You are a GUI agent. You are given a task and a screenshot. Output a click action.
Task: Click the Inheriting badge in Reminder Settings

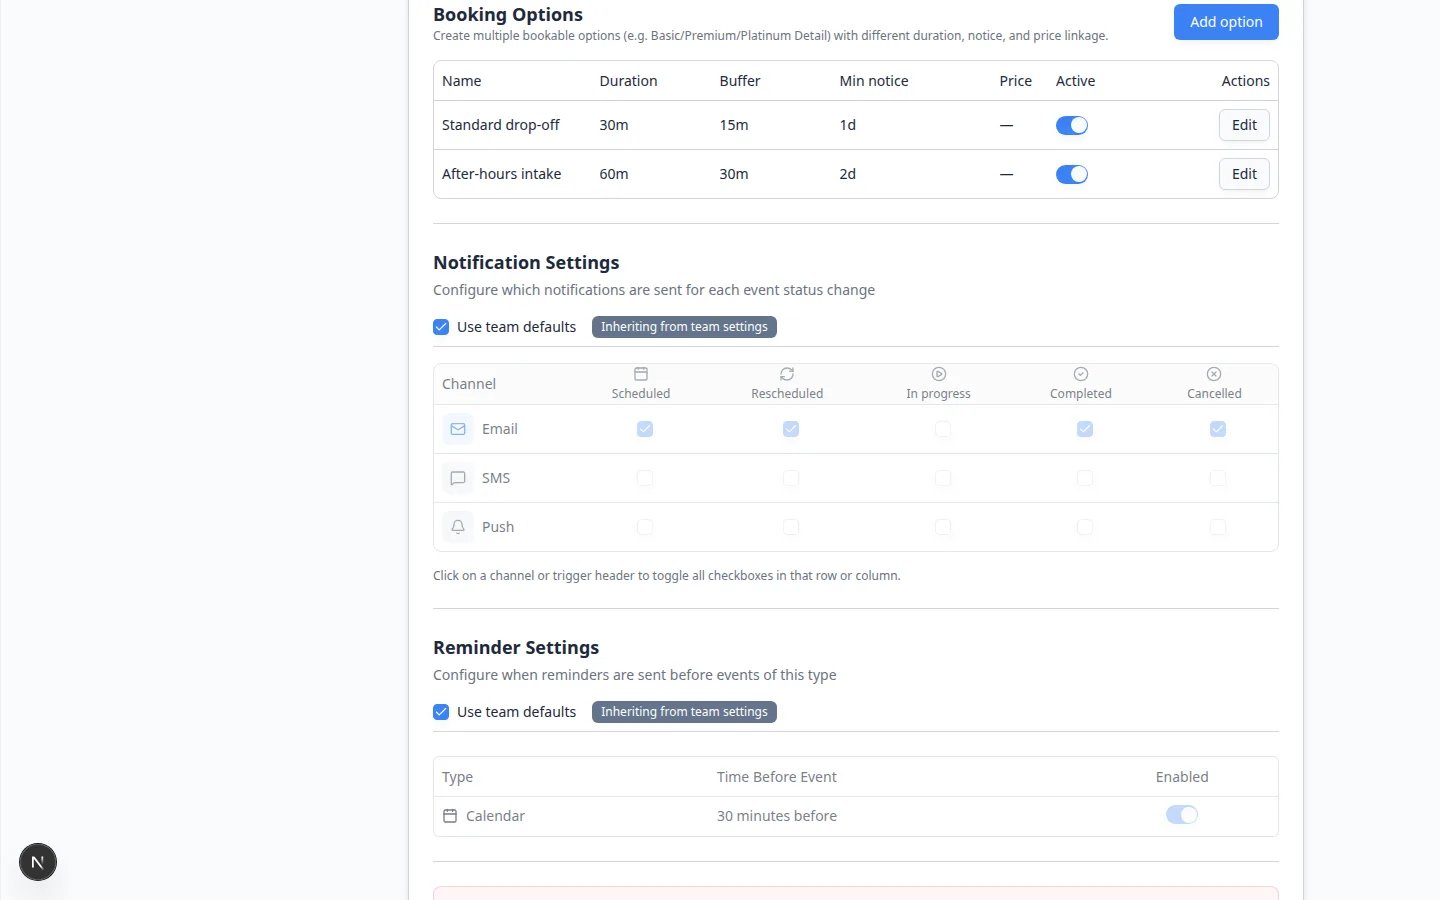(x=684, y=712)
